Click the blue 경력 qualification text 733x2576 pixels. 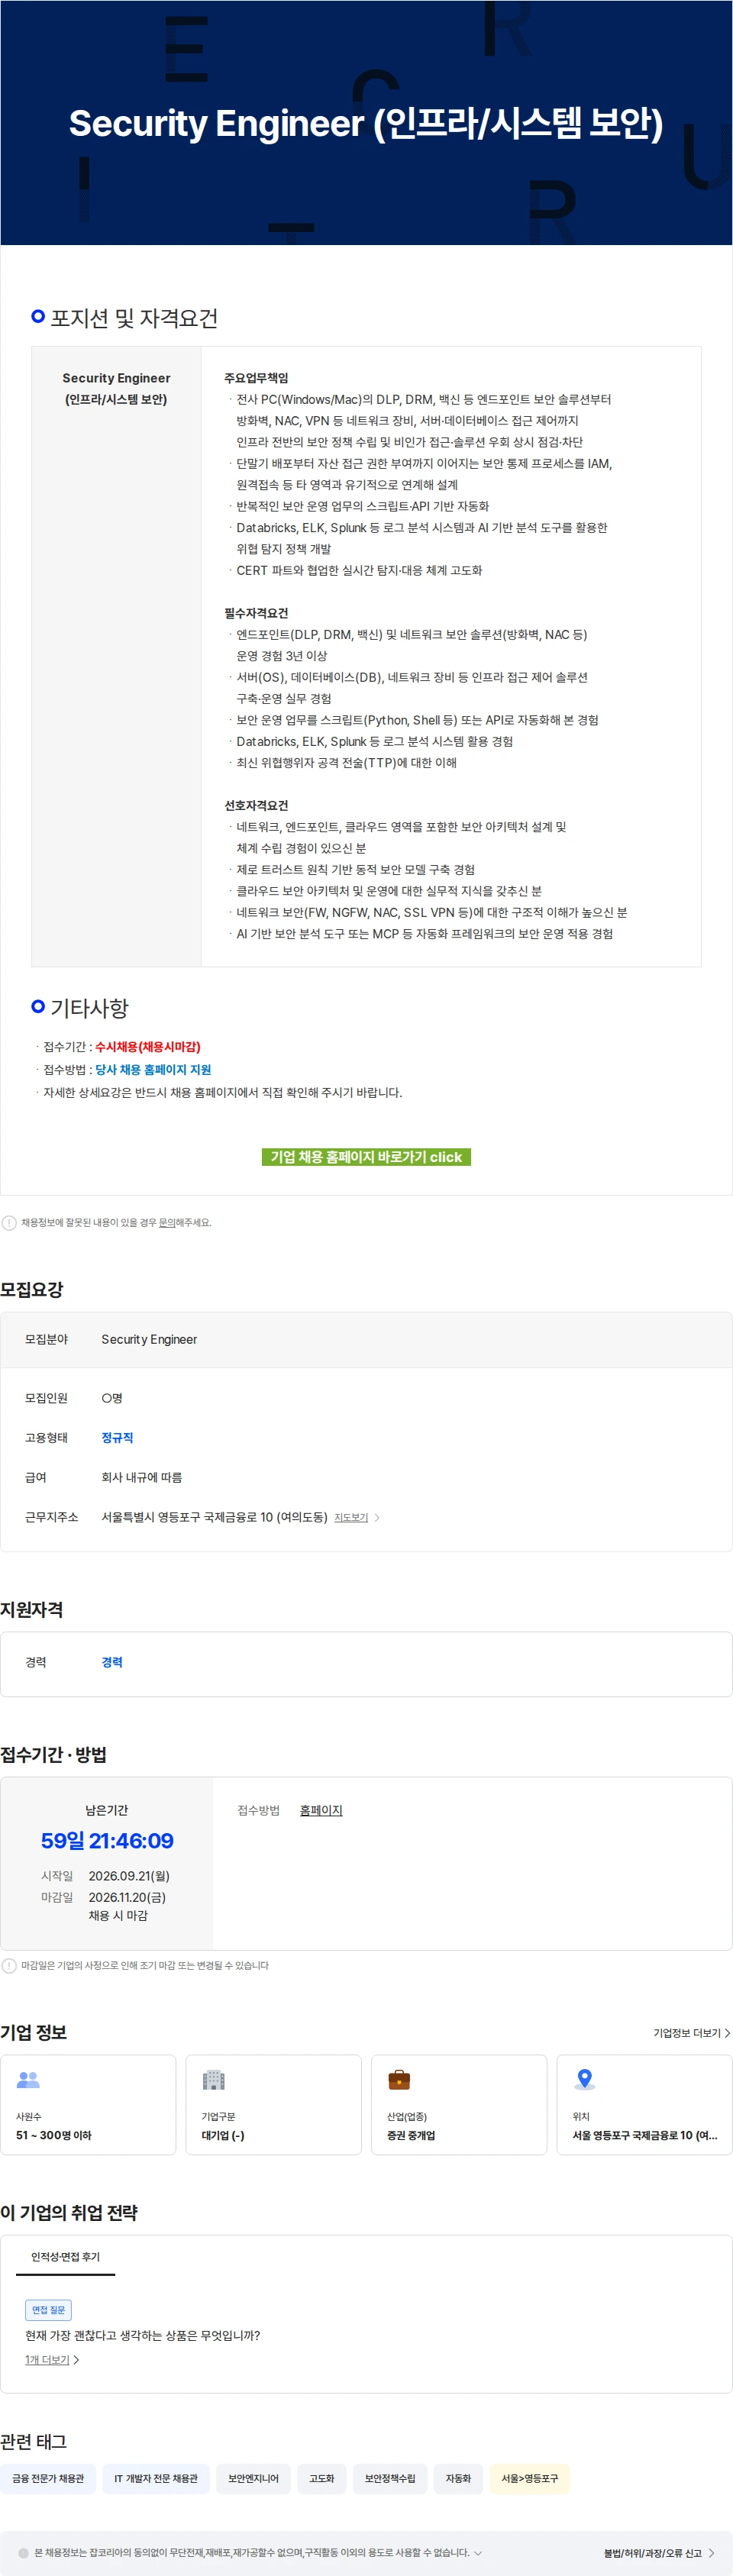[112, 1661]
